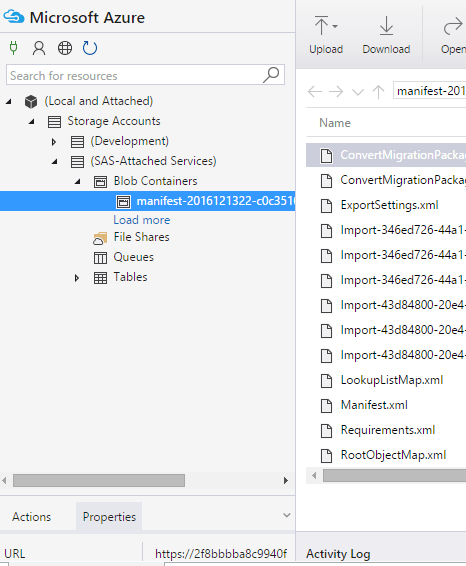Click the tree scrollbar right arrow
This screenshot has height=566, width=466.
[286, 480]
